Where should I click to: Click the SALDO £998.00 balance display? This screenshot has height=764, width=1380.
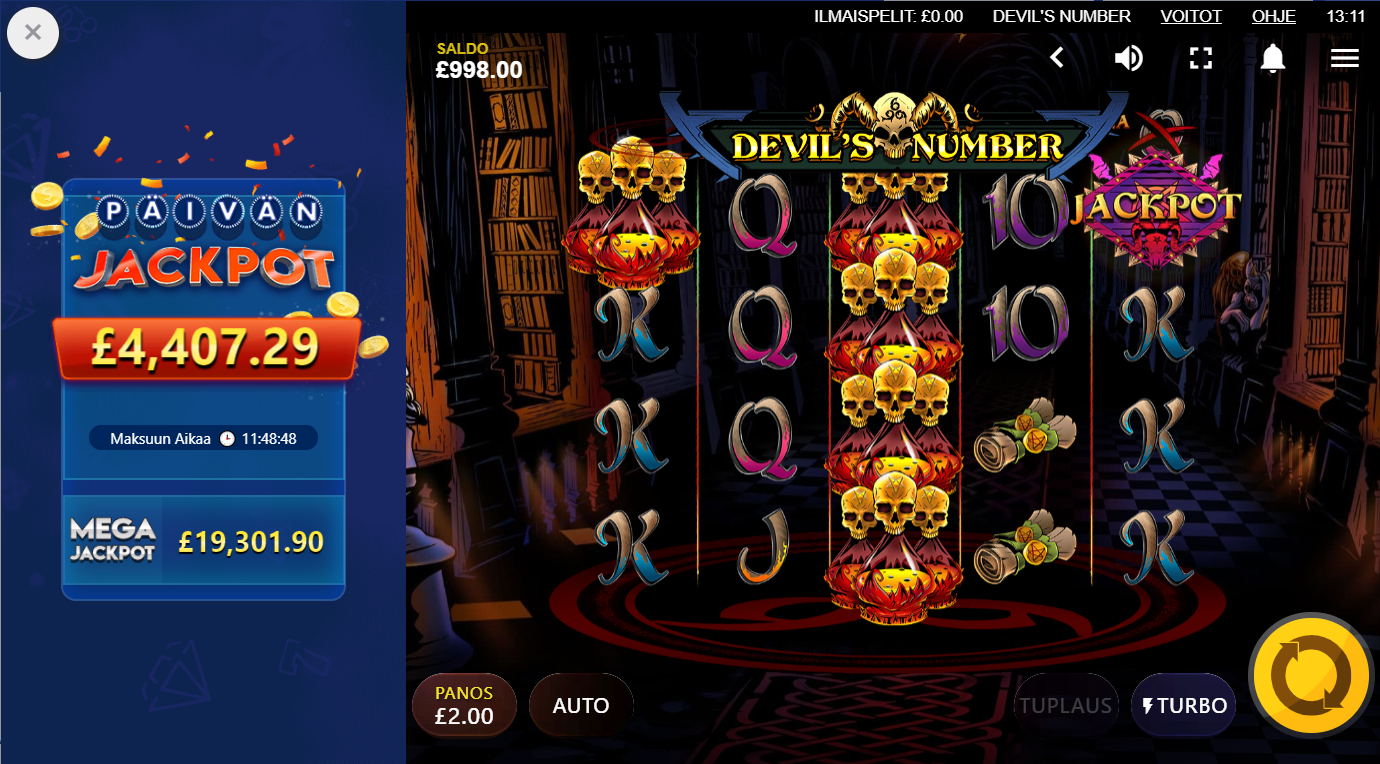click(x=479, y=61)
